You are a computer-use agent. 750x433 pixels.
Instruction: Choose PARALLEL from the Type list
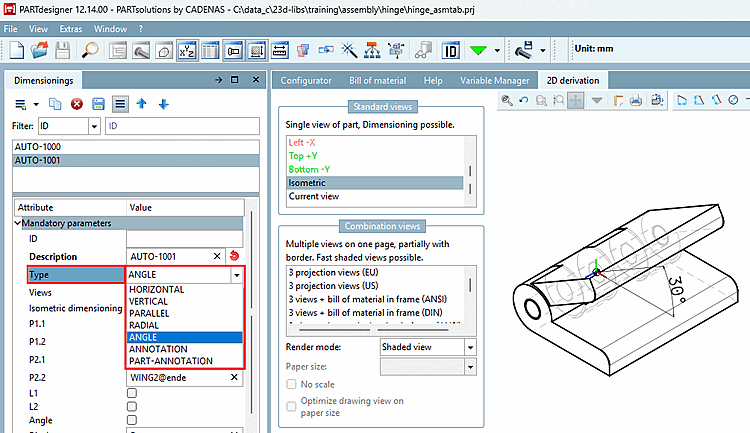149,313
